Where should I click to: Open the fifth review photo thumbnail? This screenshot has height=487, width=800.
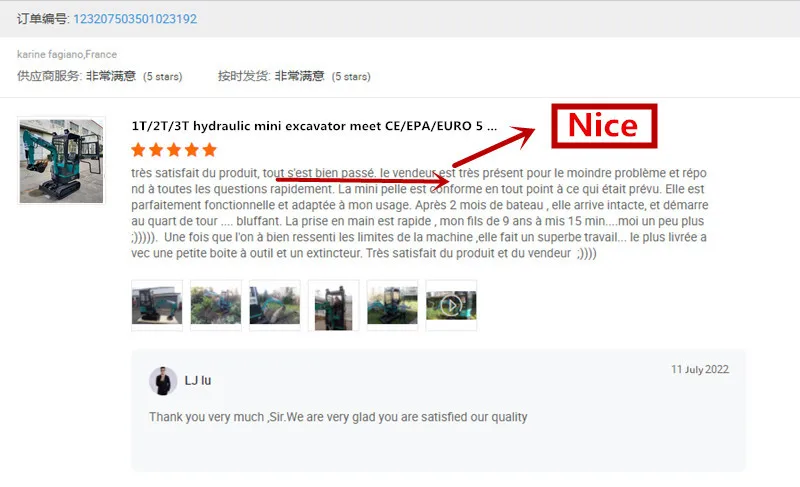(x=392, y=305)
